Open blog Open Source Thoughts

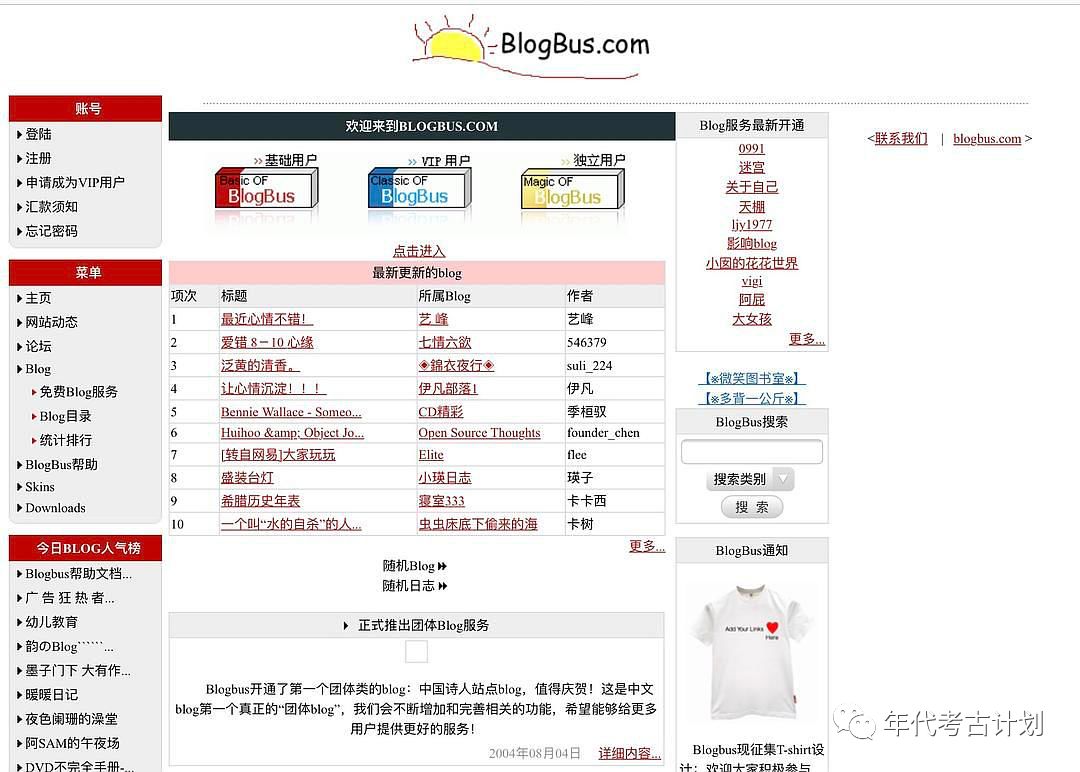coord(479,432)
